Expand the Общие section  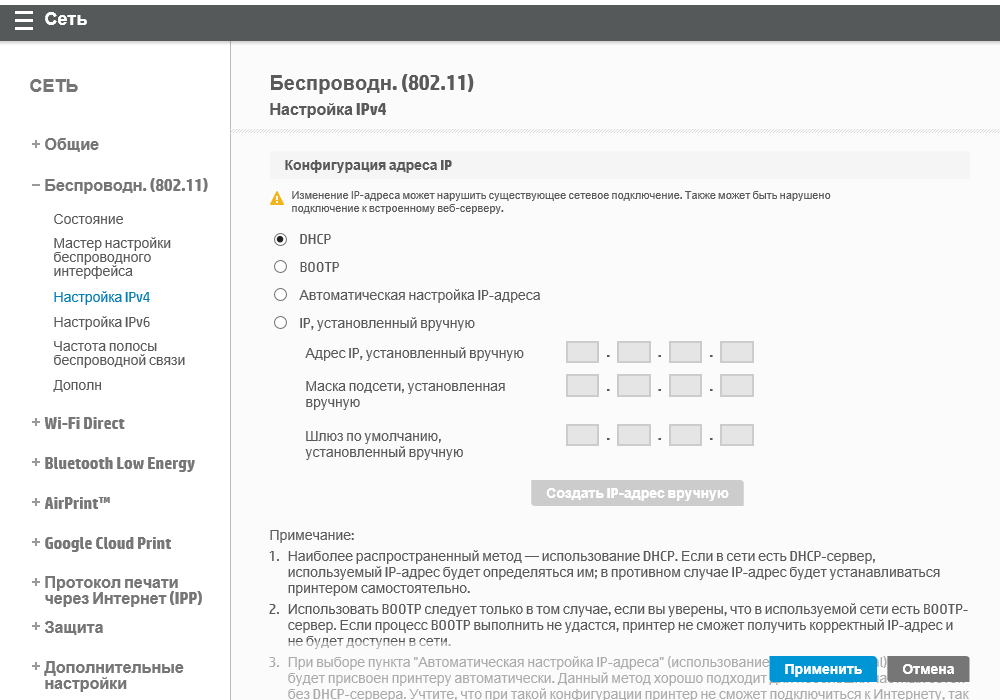tap(65, 144)
